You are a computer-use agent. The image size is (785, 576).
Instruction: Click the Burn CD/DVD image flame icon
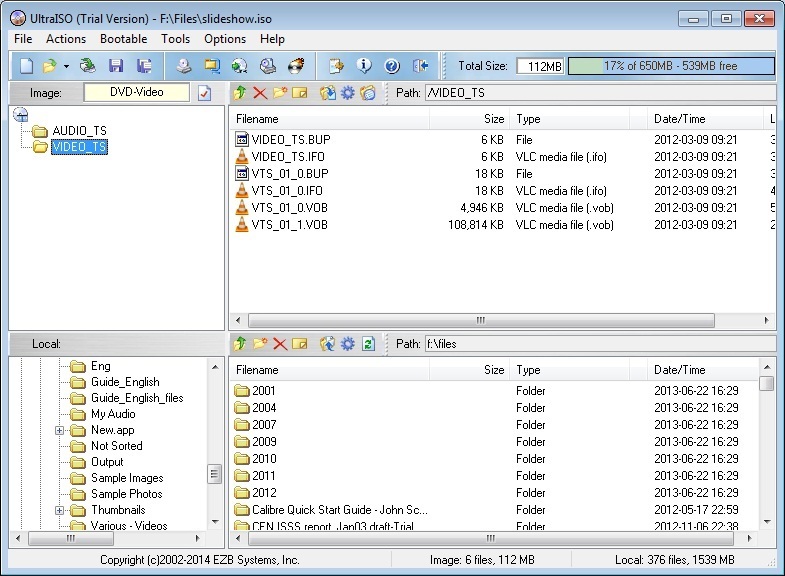pyautogui.click(x=296, y=66)
